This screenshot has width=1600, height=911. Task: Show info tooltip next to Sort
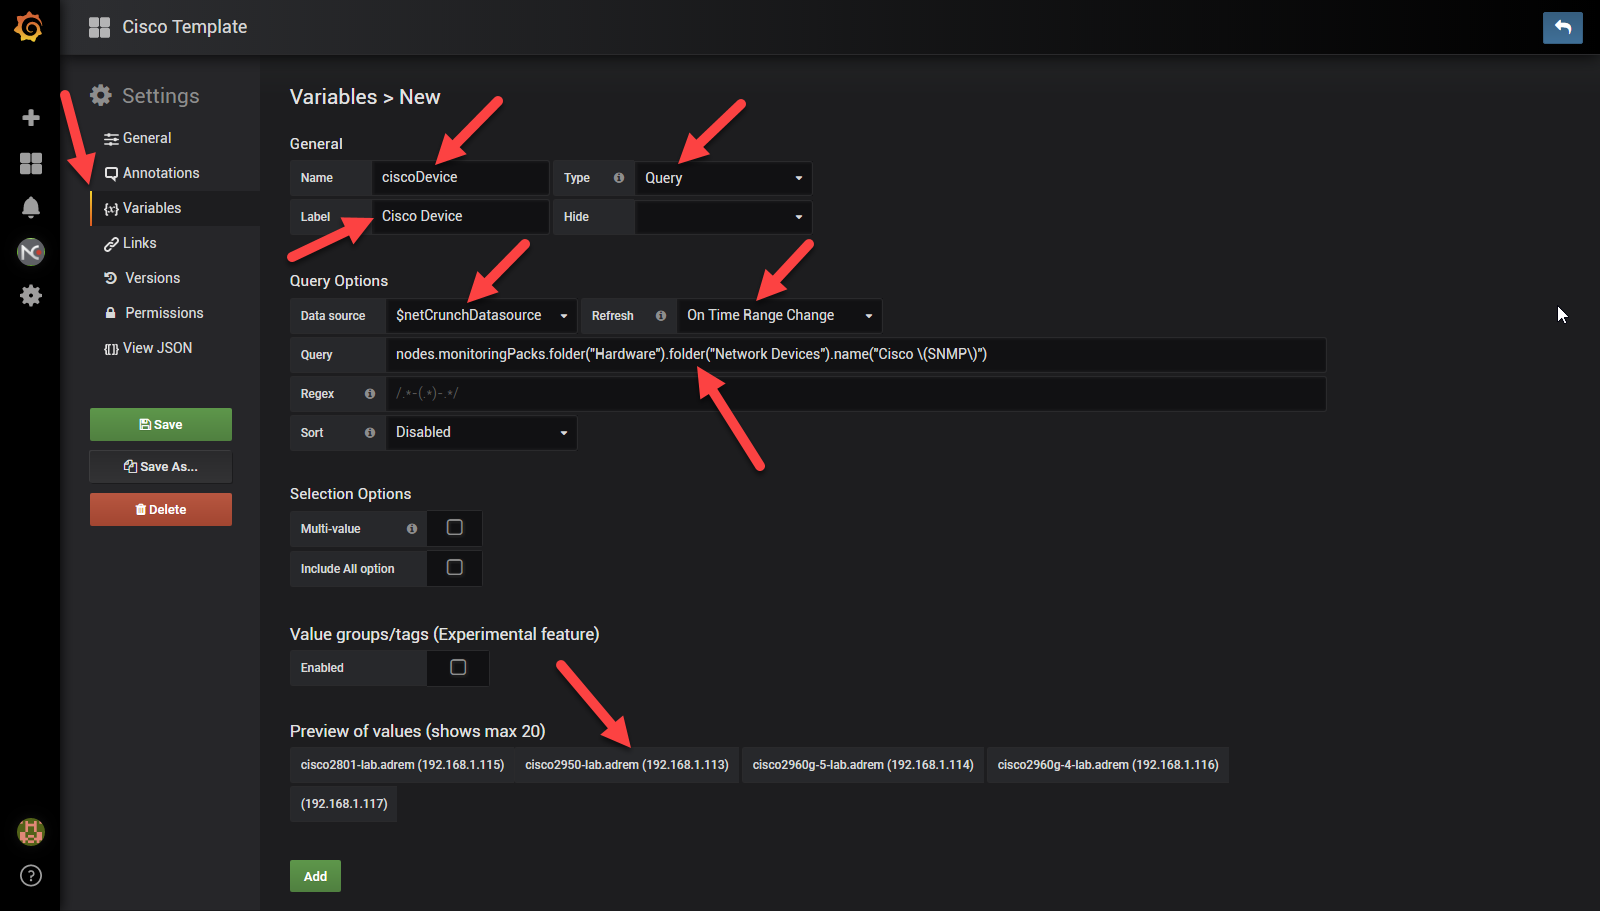point(370,433)
